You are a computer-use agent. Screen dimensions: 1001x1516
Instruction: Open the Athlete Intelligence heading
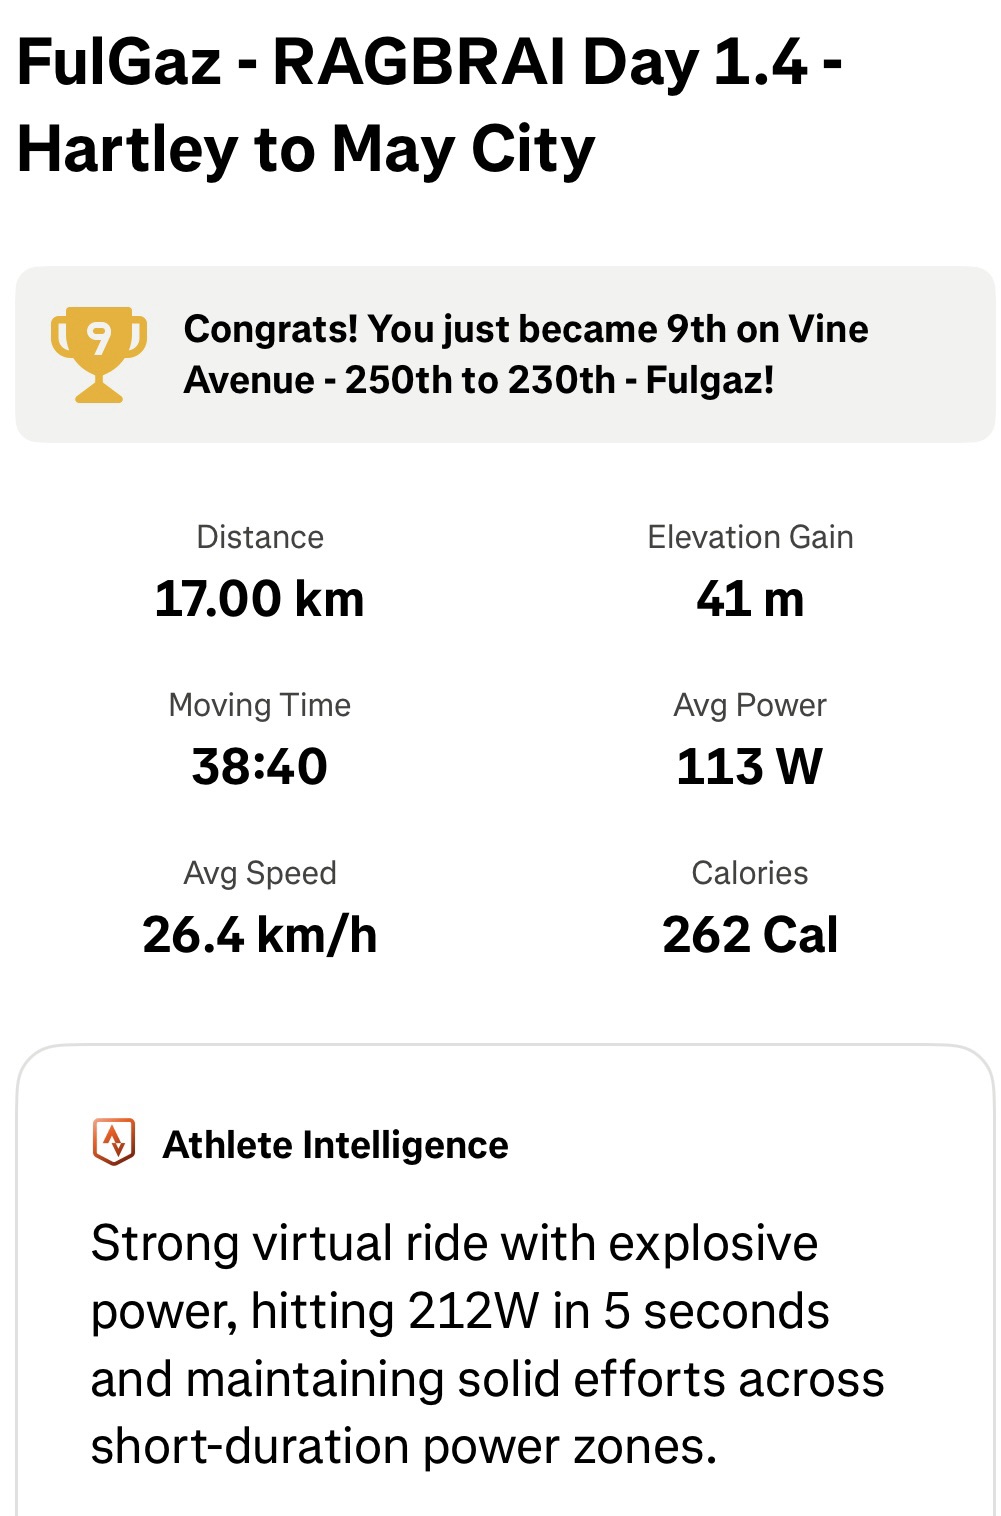coord(335,1145)
